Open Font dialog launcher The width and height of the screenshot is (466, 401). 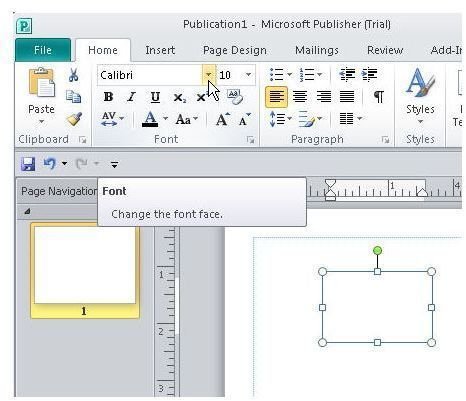[x=250, y=140]
